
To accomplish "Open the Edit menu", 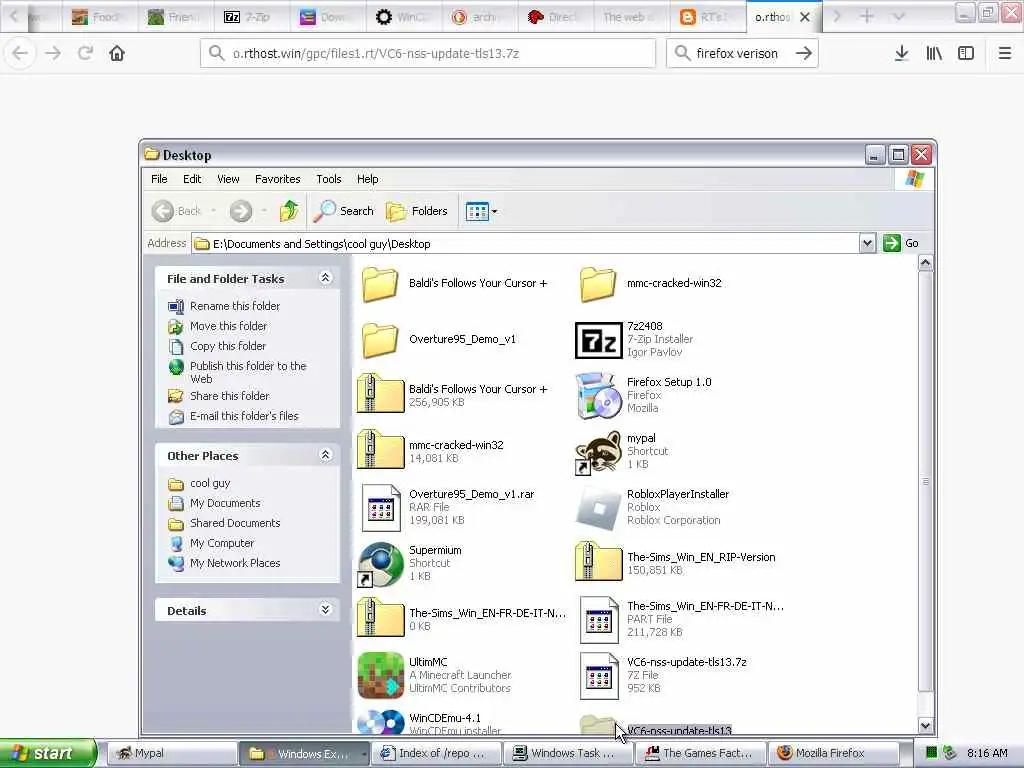I will 192,179.
